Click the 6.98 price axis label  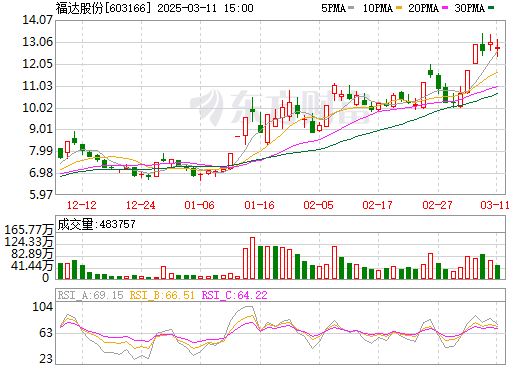pyautogui.click(x=41, y=173)
